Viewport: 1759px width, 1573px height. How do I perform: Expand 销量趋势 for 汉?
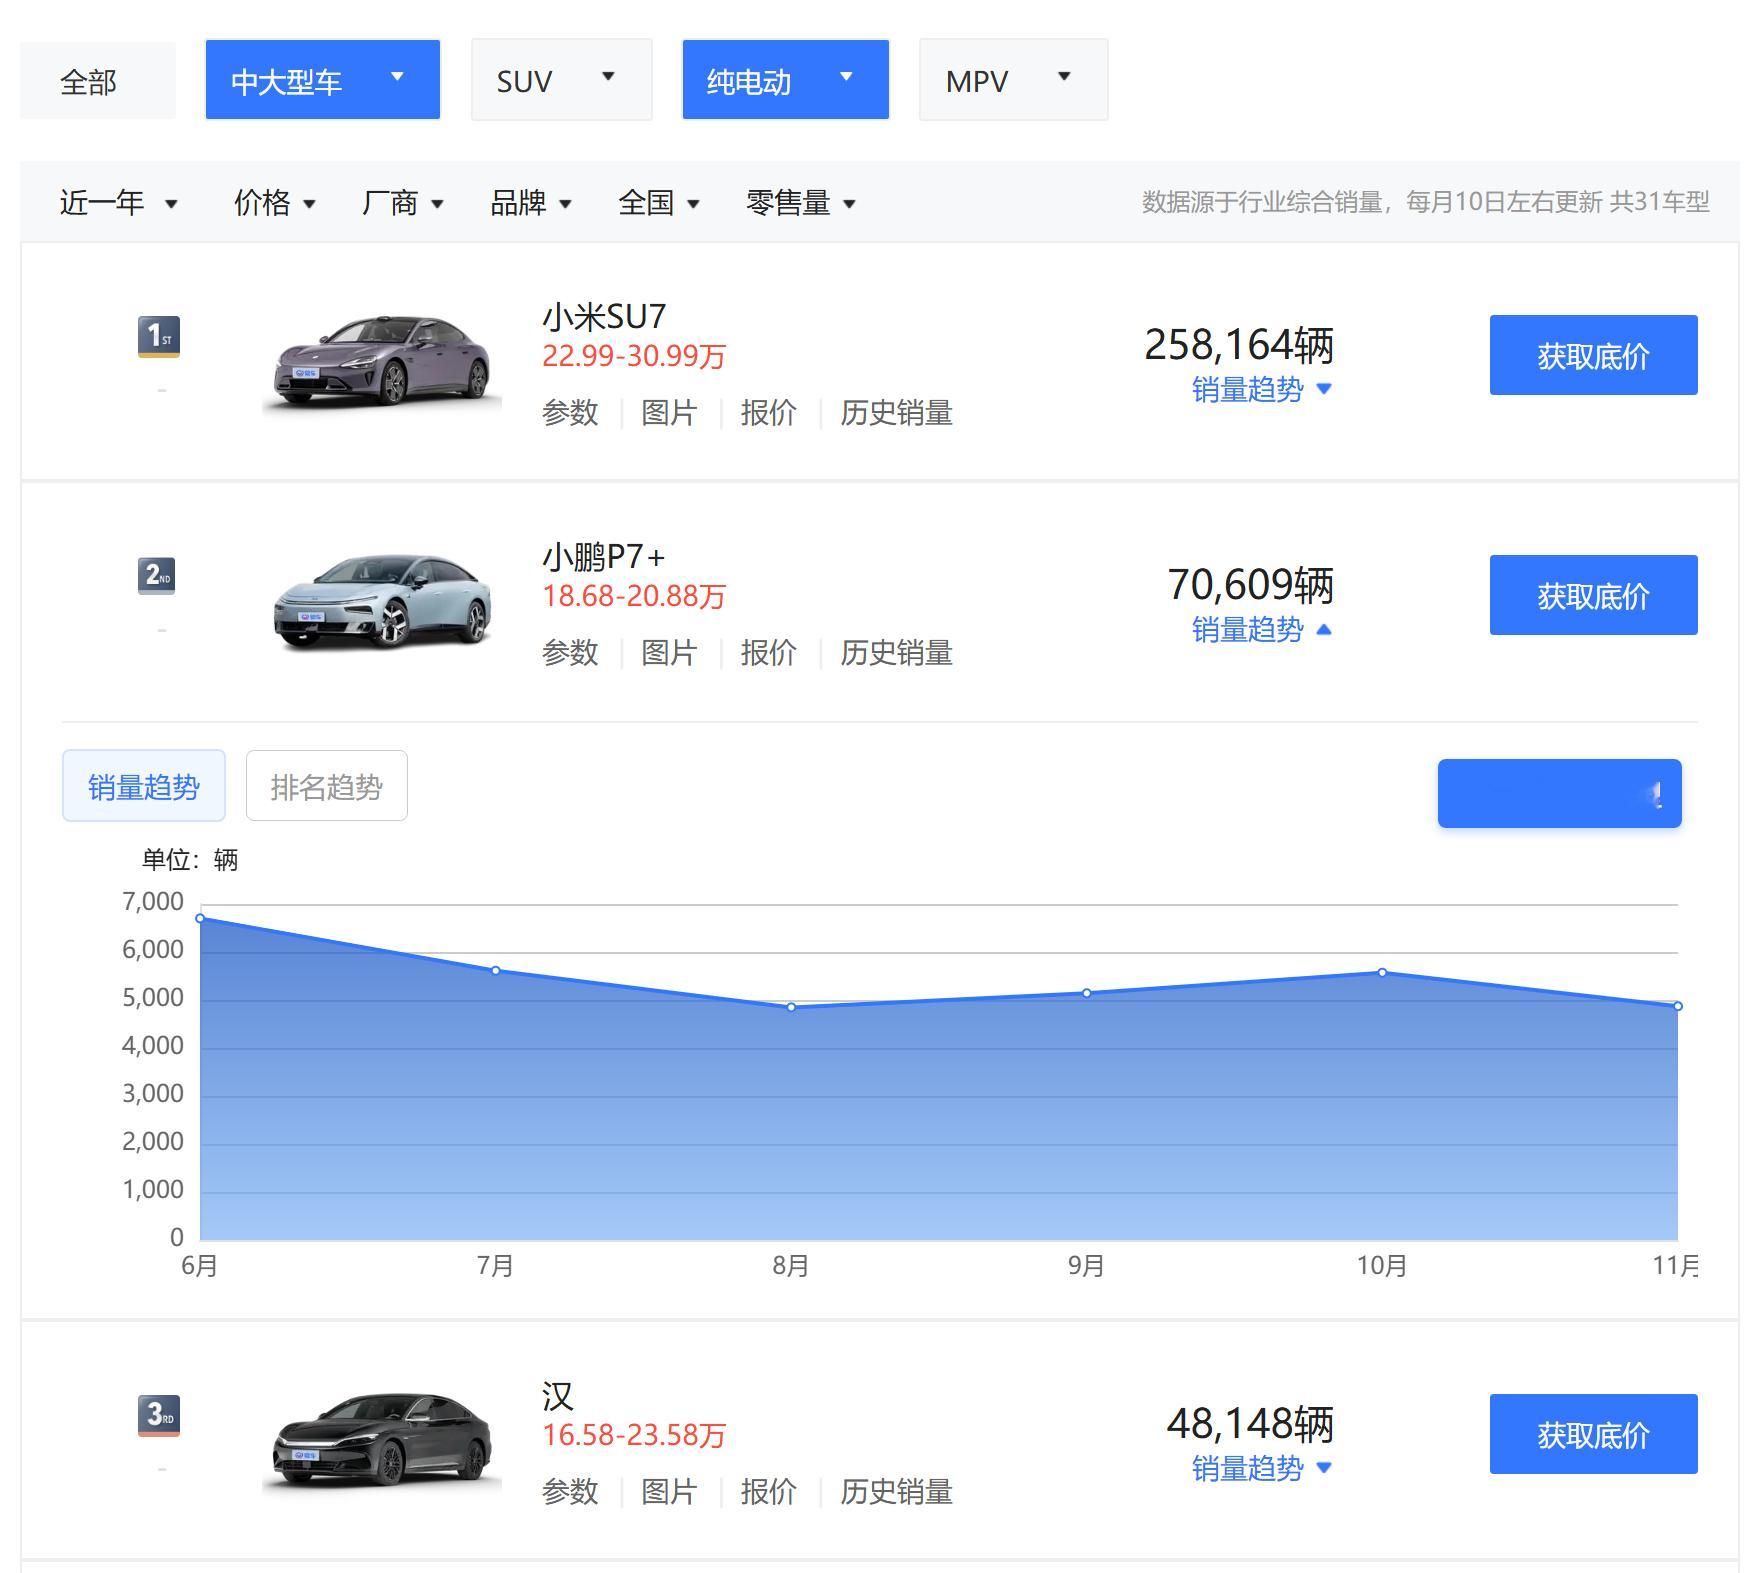pyautogui.click(x=1262, y=1468)
